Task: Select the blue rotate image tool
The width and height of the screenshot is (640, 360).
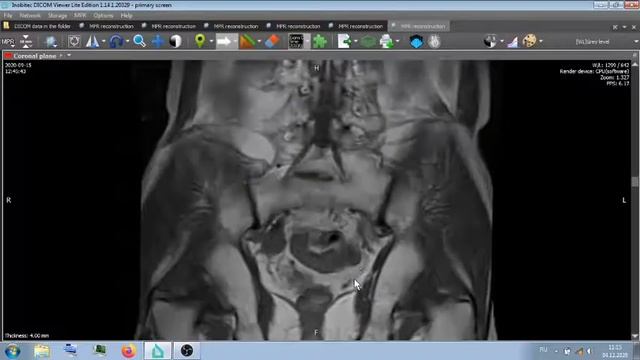Action: (x=116, y=41)
